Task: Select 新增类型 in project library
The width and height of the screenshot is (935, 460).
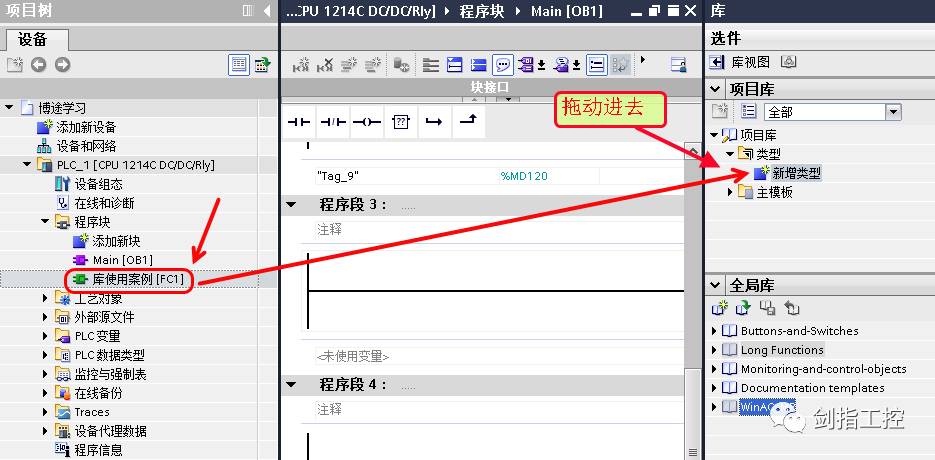Action: pyautogui.click(x=797, y=174)
